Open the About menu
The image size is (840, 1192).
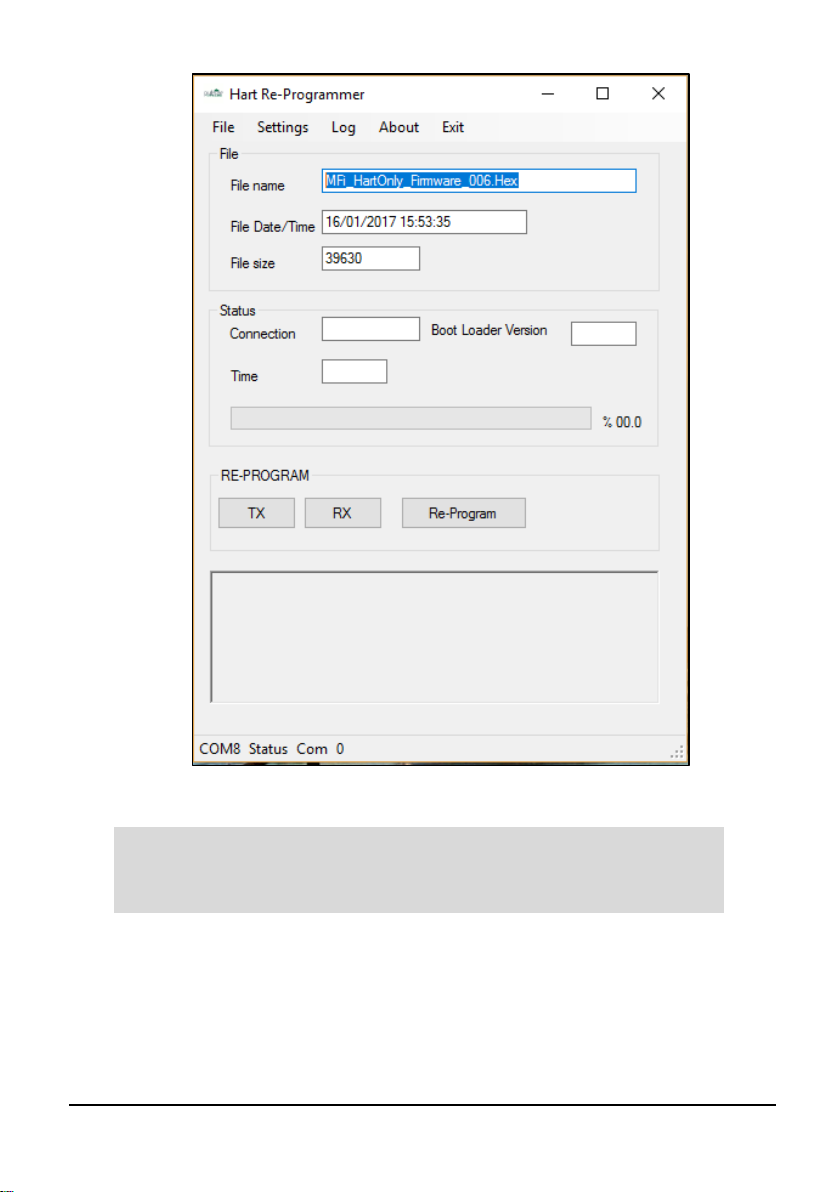point(398,127)
